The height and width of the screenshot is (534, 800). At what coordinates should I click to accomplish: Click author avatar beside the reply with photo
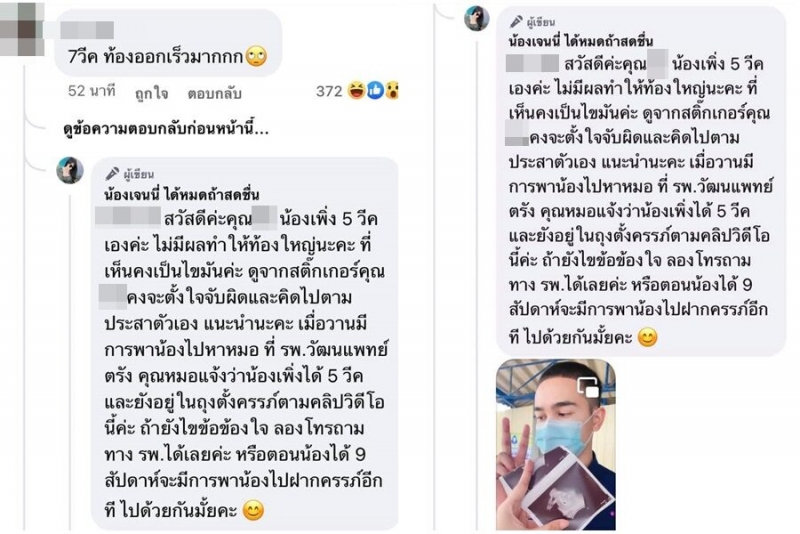click(477, 19)
